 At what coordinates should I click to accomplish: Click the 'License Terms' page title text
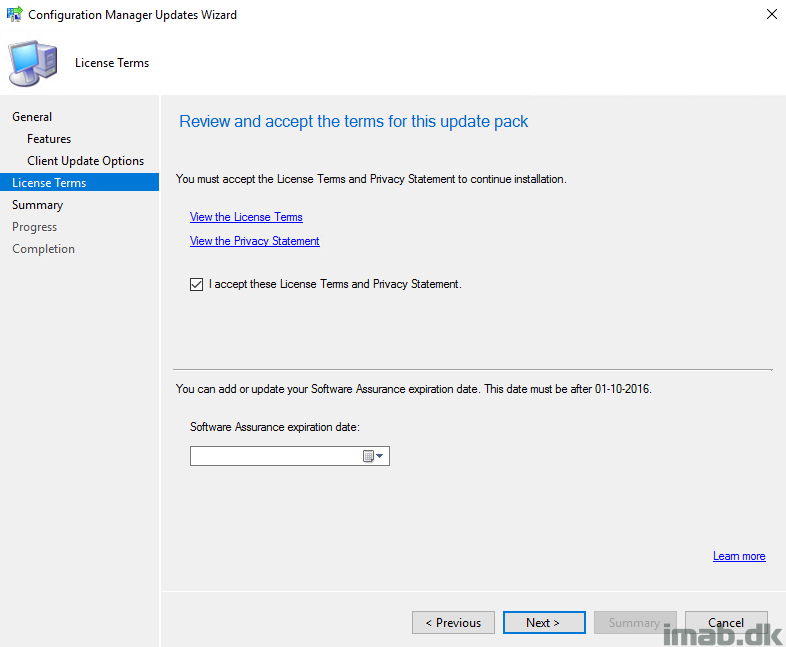112,63
